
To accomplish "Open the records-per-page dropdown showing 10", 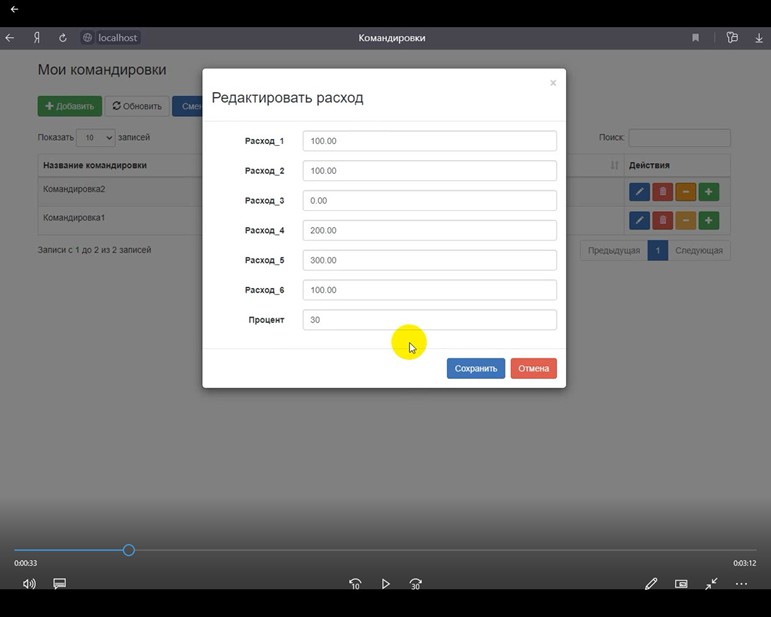I will tap(96, 138).
